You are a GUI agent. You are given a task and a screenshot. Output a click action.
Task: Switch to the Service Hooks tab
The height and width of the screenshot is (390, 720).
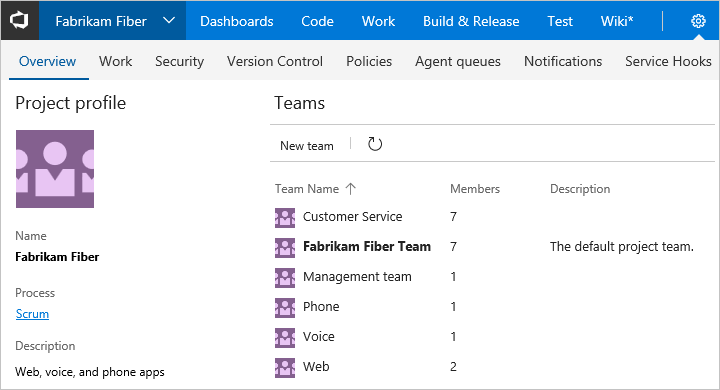[668, 61]
